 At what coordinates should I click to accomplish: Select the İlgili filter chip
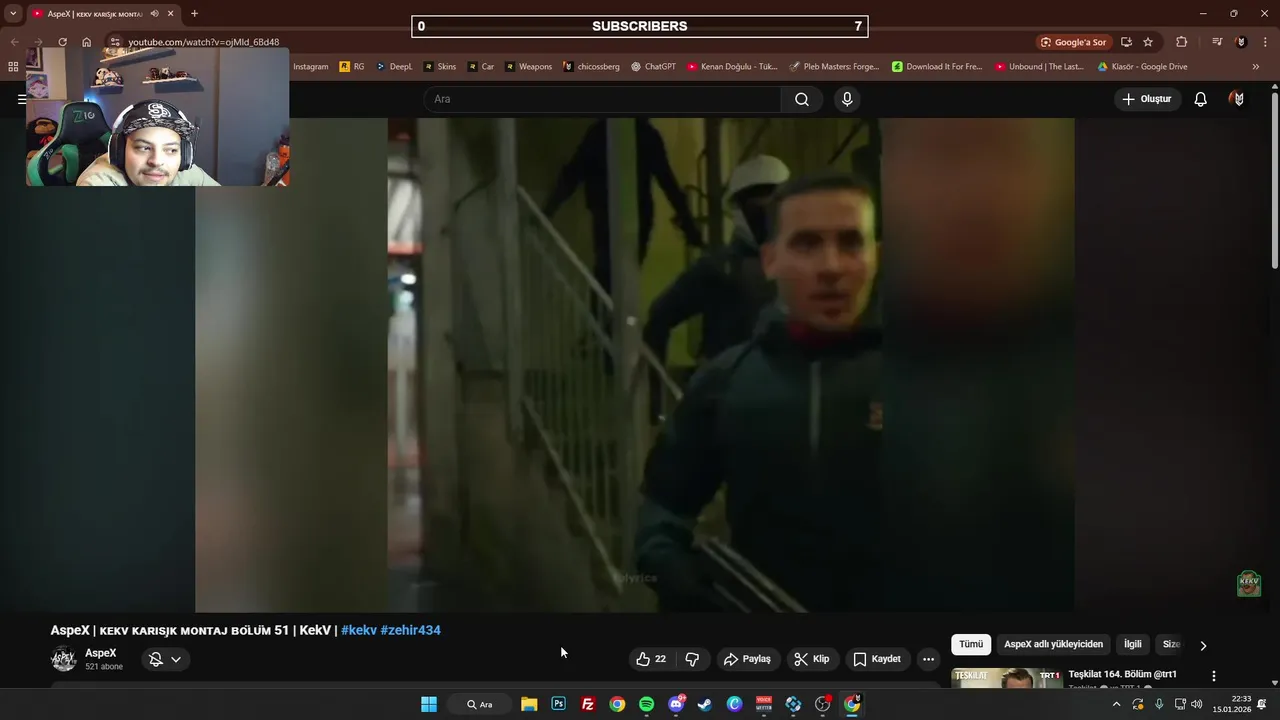coord(1132,644)
